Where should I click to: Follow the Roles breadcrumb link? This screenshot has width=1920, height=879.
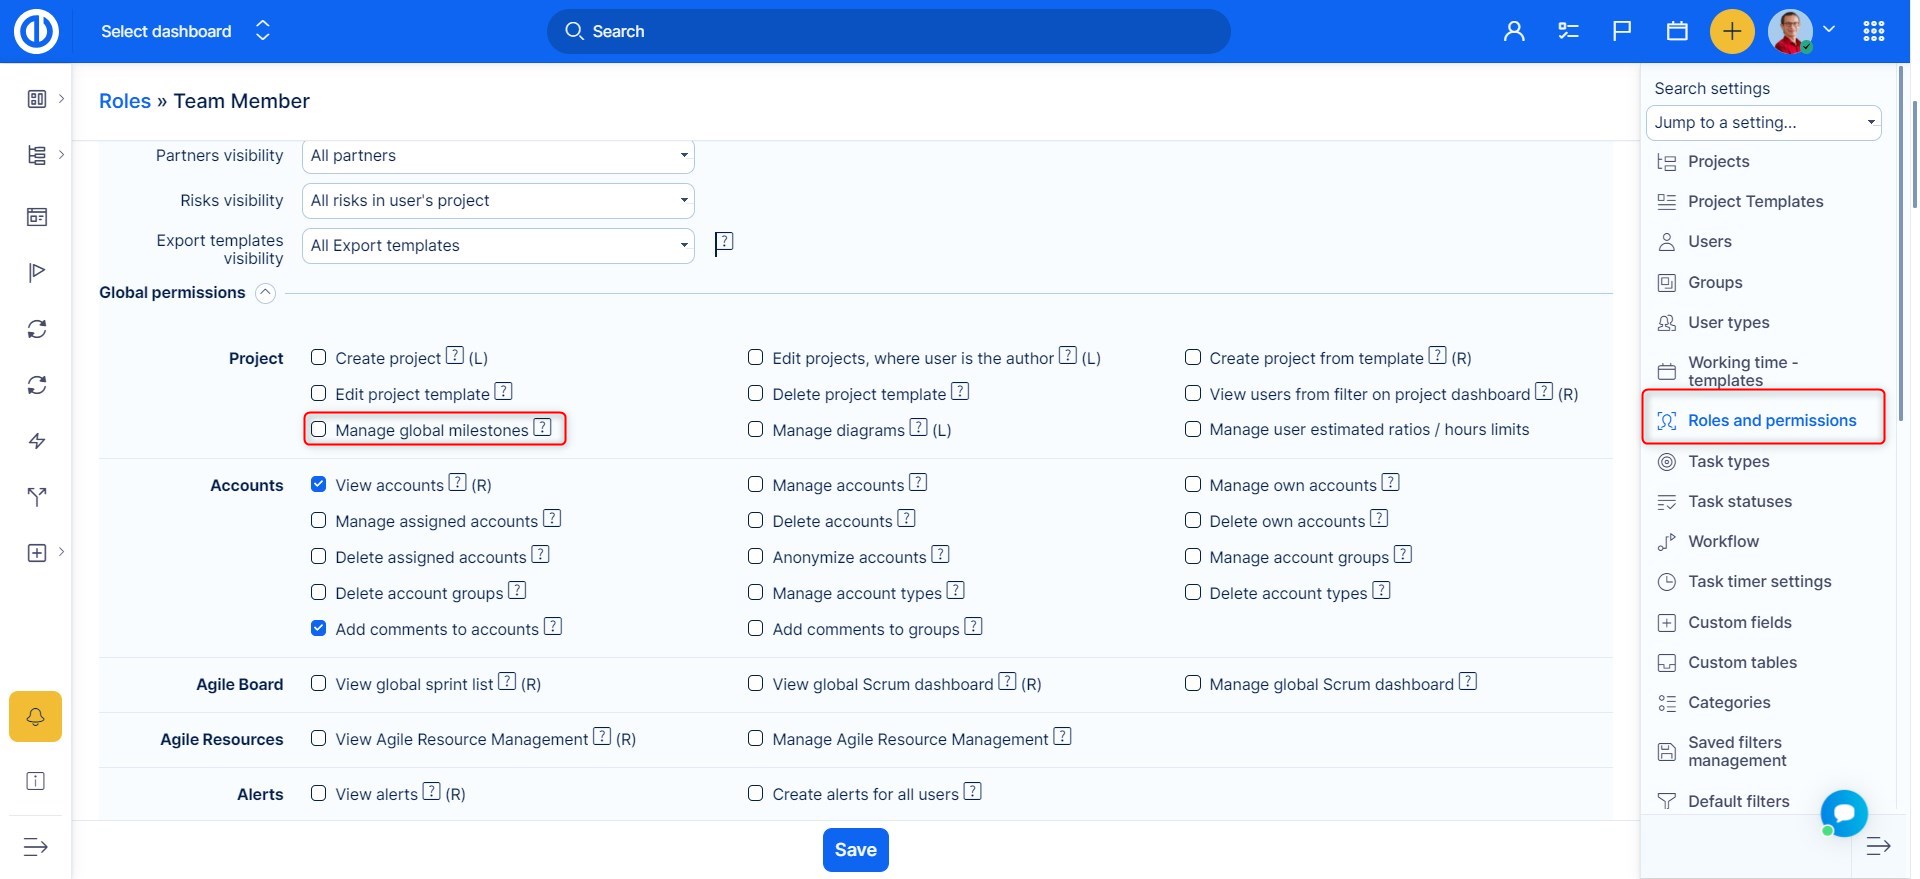pyautogui.click(x=125, y=101)
